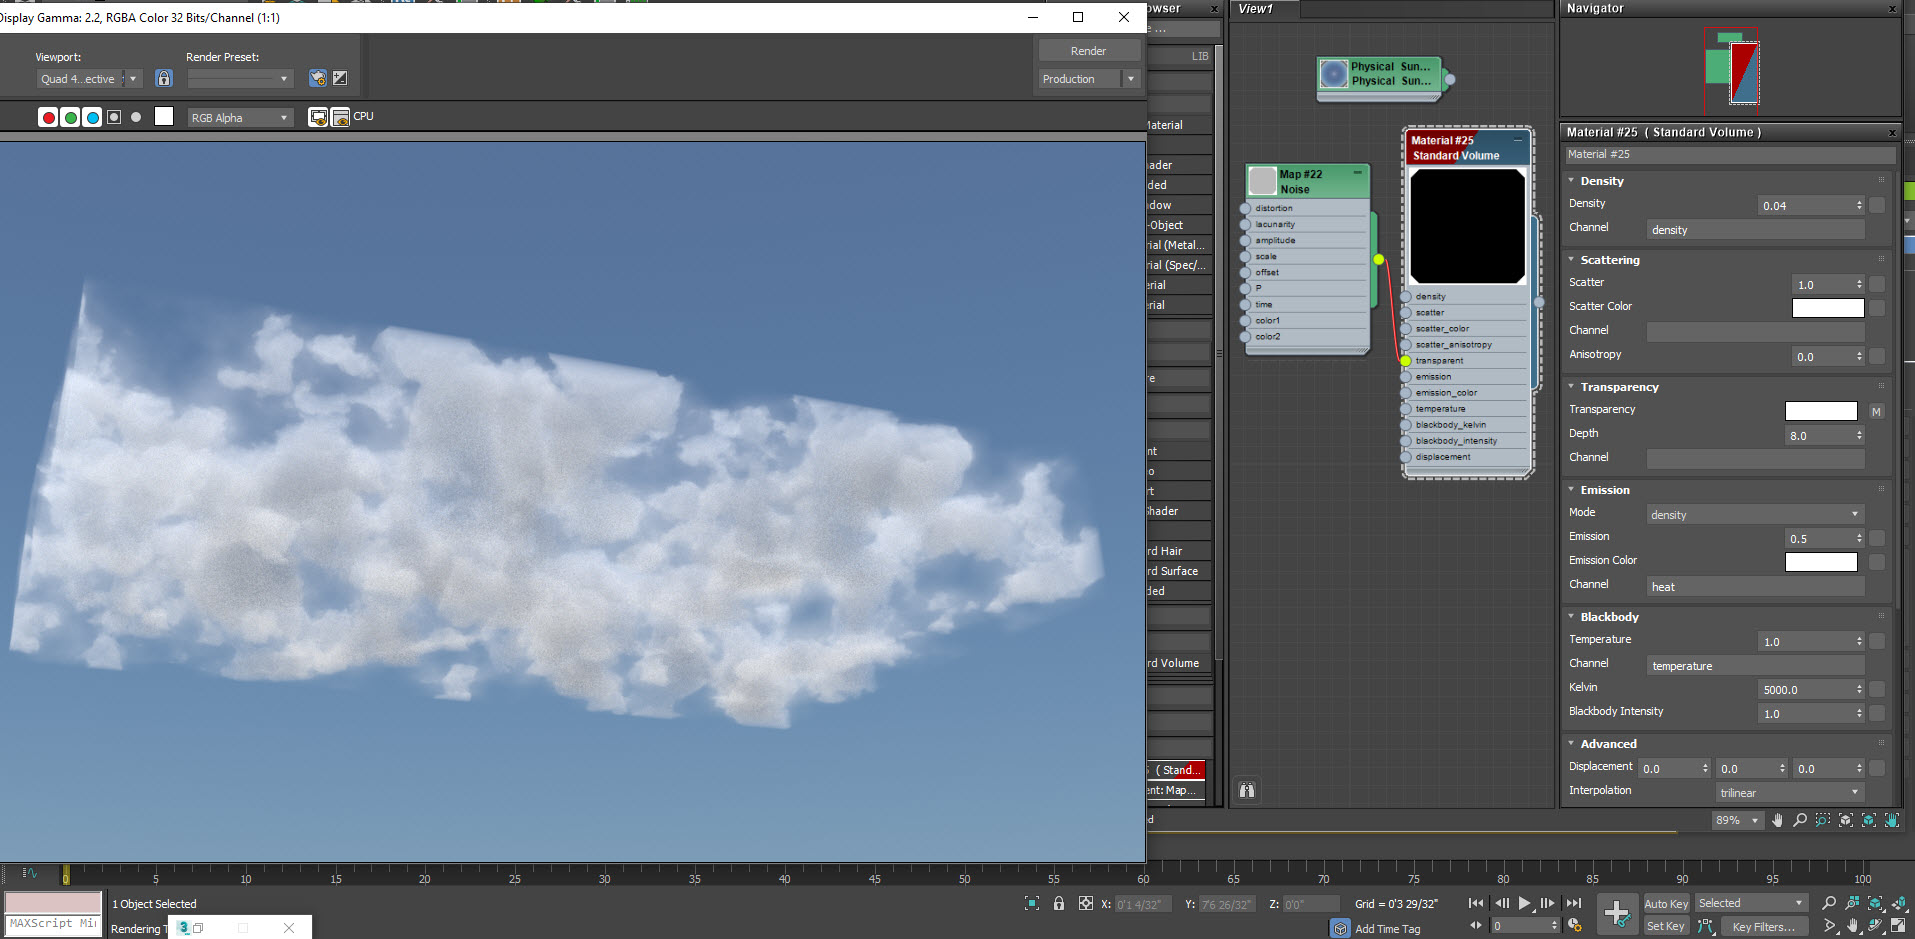Select the pan hand tool in material editor

click(x=1777, y=820)
